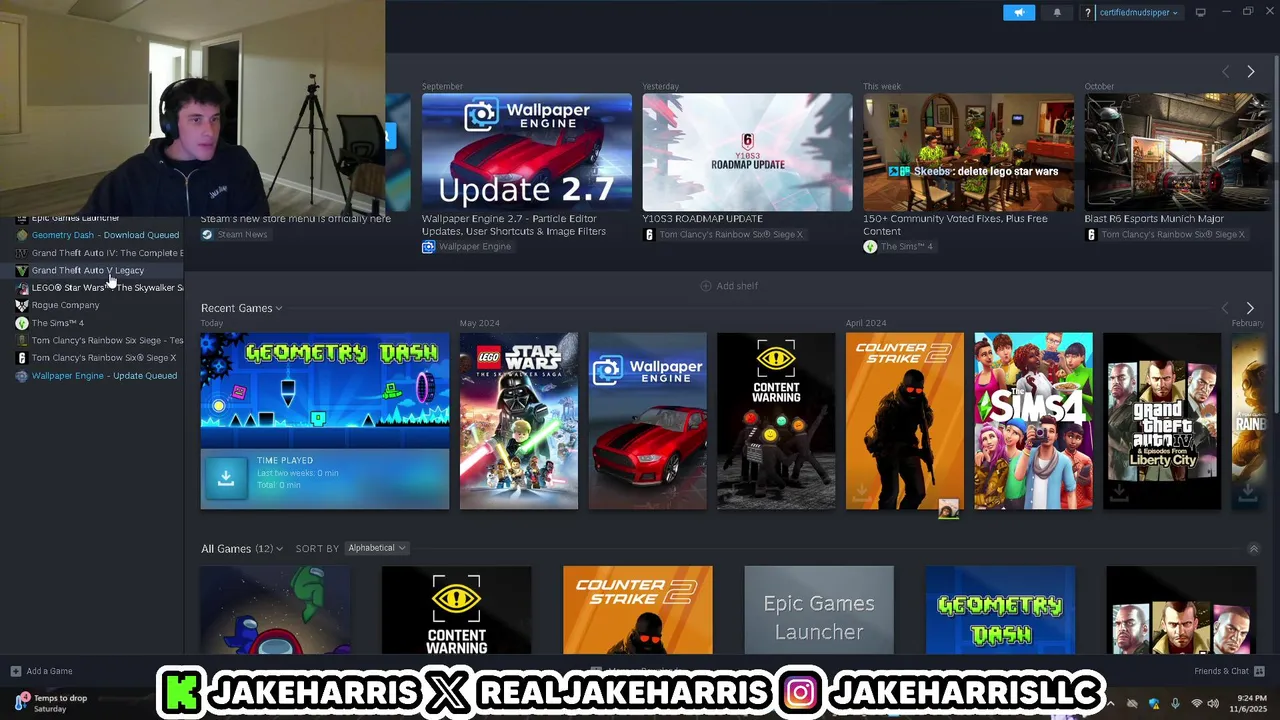The height and width of the screenshot is (720, 1280).
Task: Open the taskbar clock showing 9:24 PM
Action: pyautogui.click(x=1251, y=703)
